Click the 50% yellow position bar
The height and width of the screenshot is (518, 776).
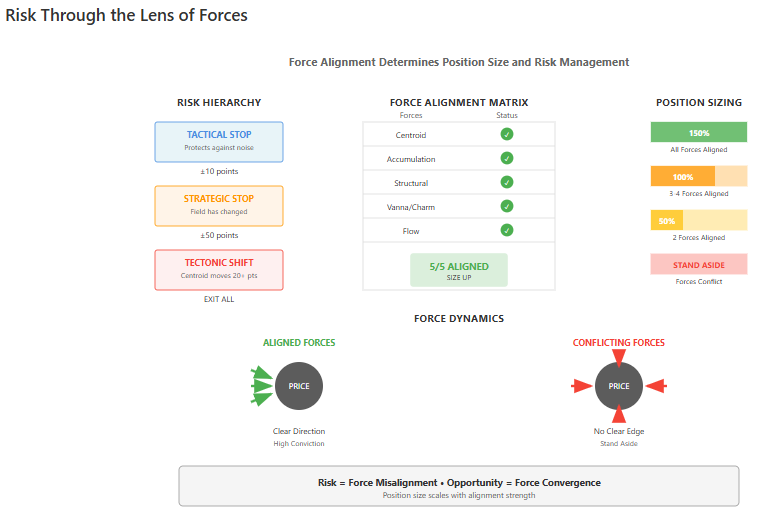coord(698,220)
